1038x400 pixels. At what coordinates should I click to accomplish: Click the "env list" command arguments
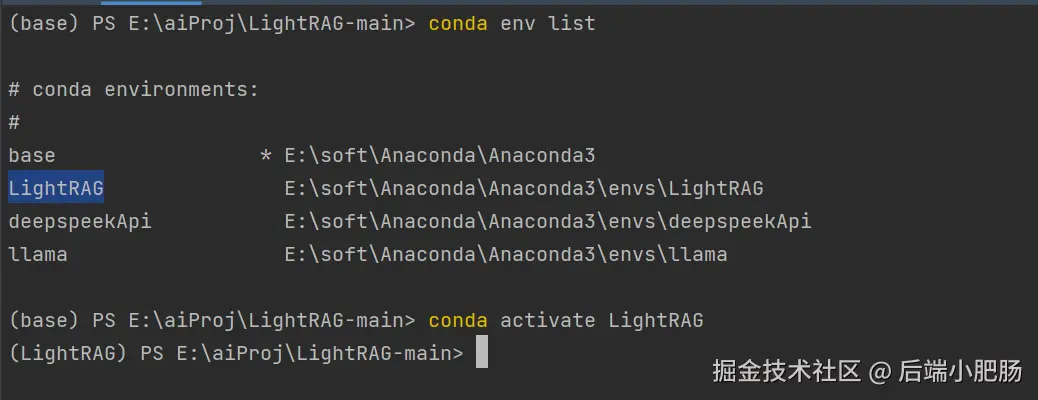coord(548,23)
